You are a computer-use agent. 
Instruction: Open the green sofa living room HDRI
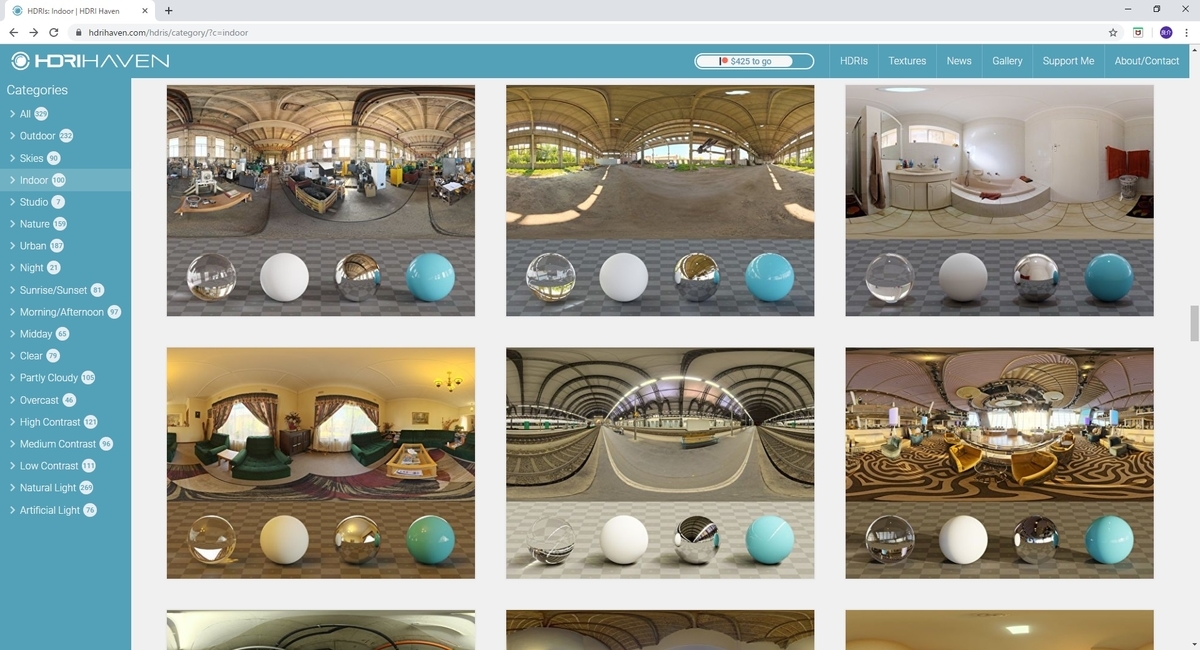click(x=321, y=463)
